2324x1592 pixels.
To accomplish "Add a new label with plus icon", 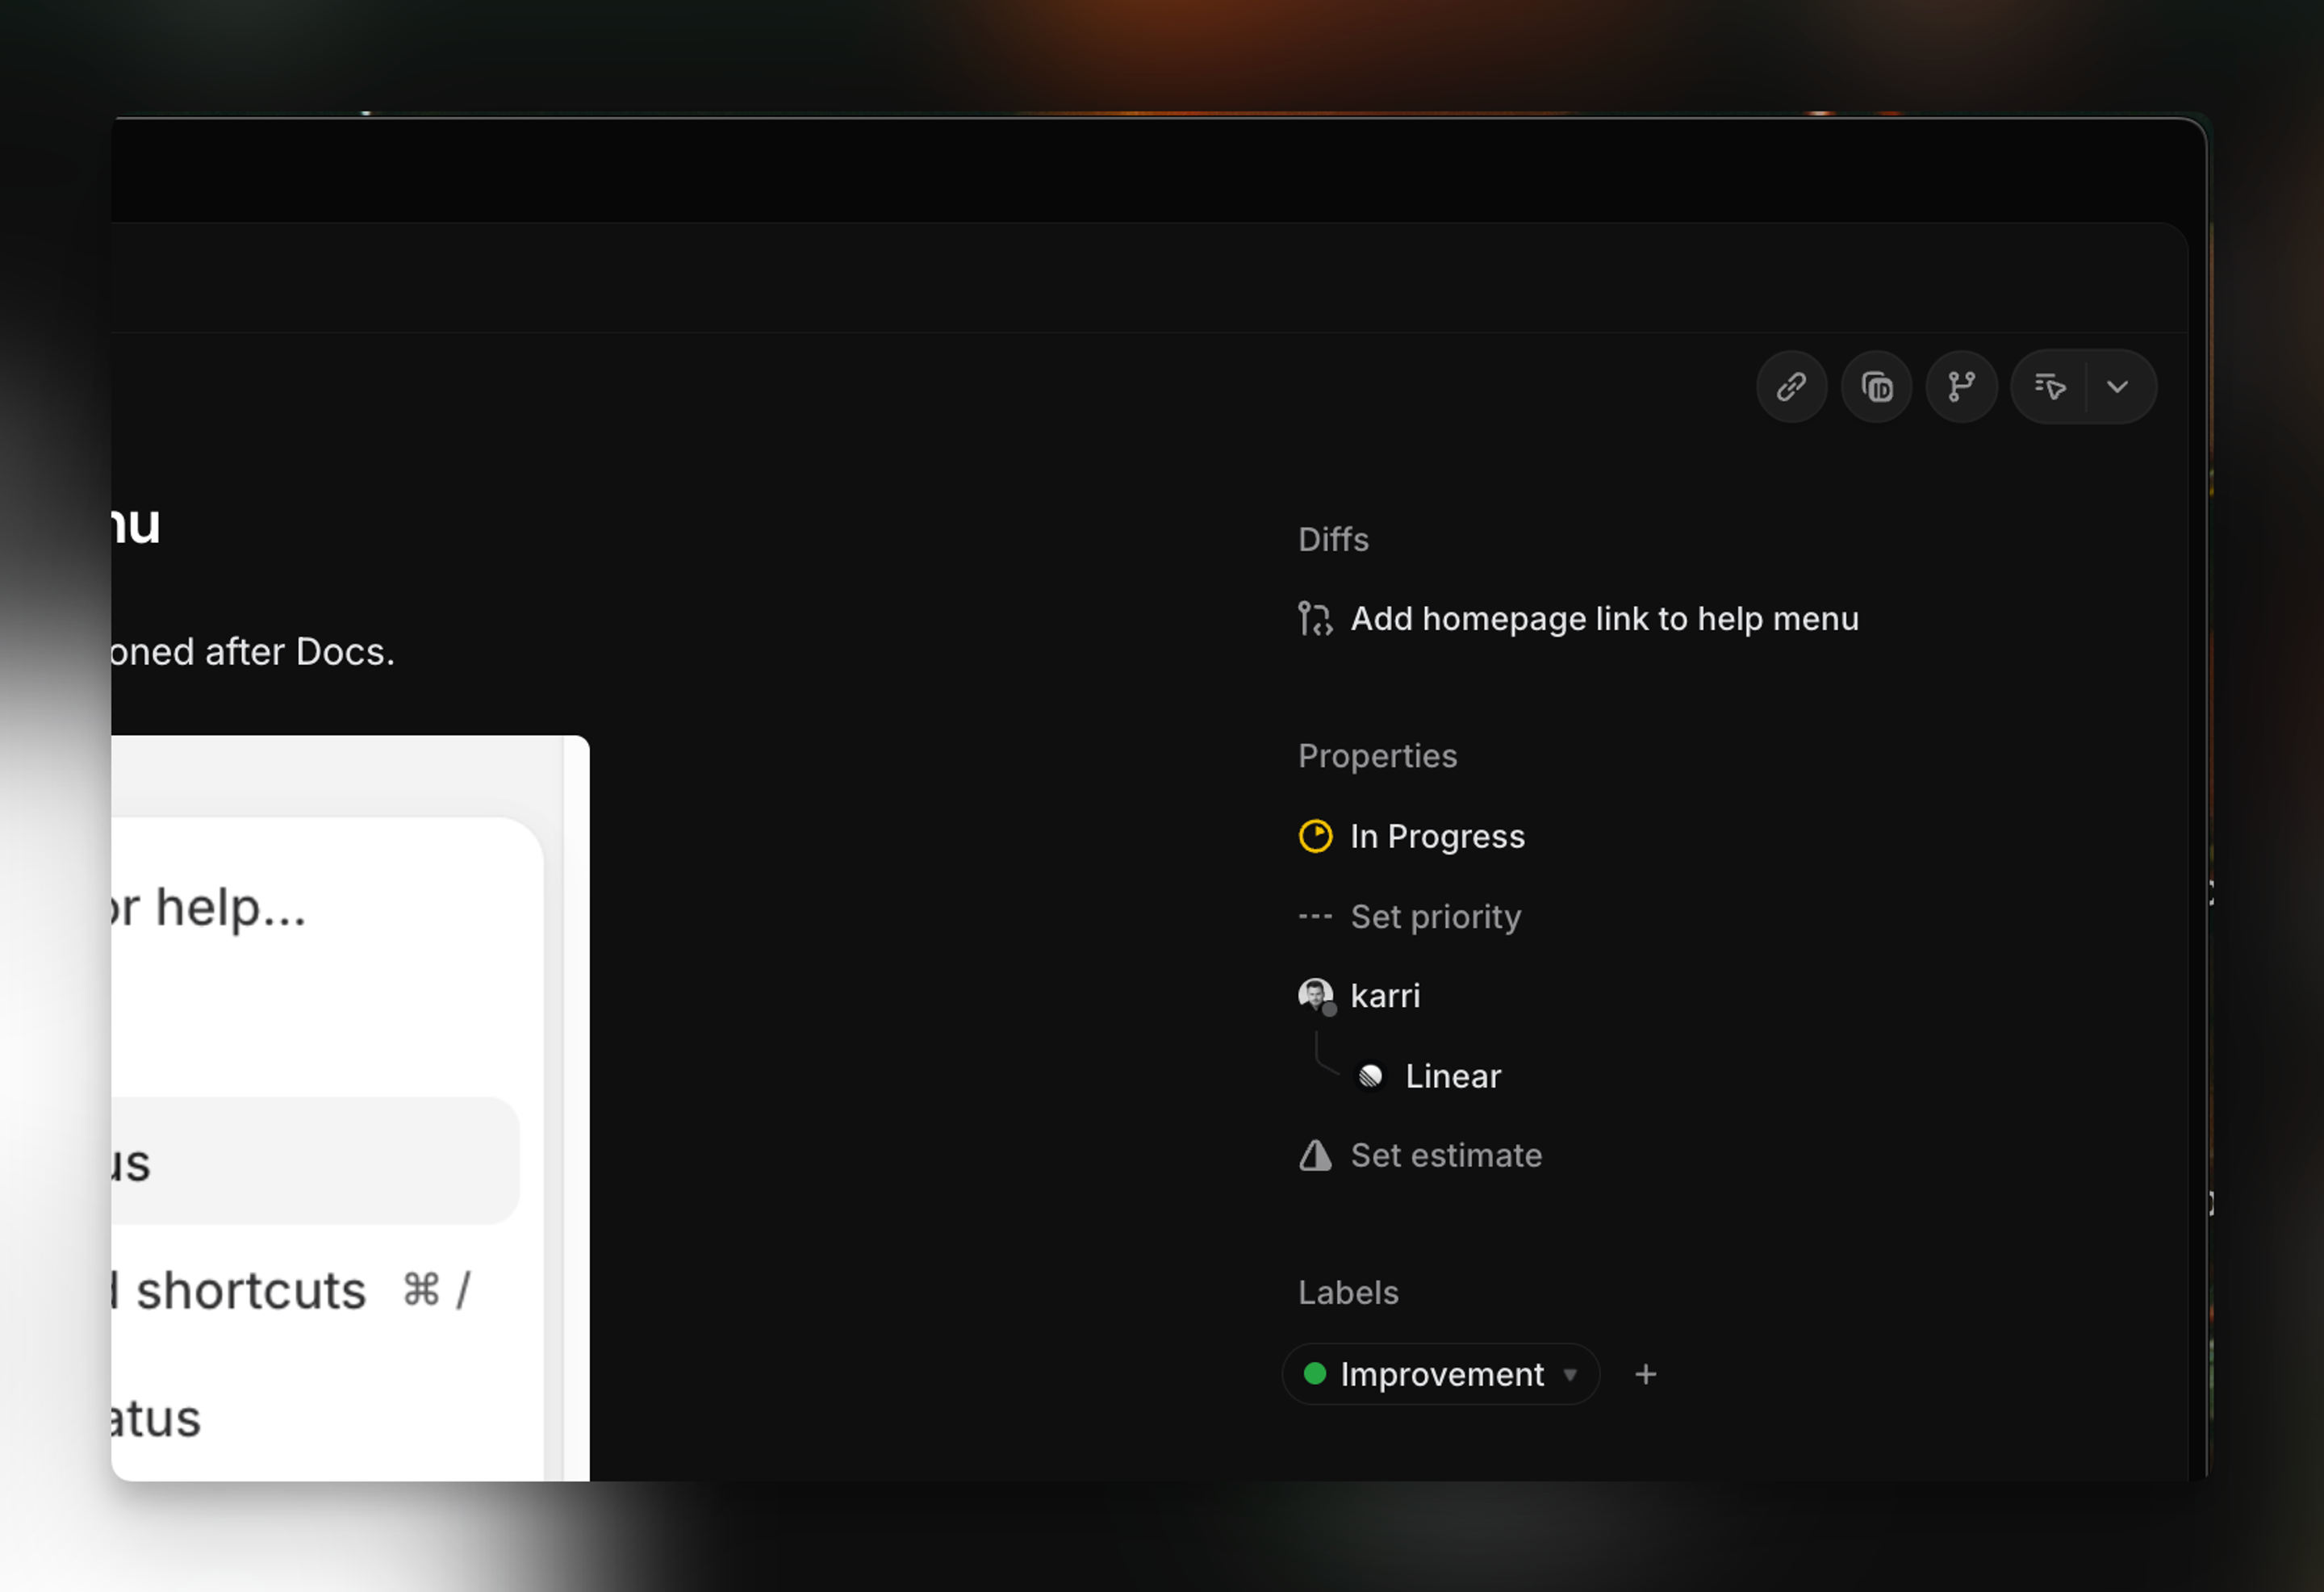I will (x=1646, y=1375).
